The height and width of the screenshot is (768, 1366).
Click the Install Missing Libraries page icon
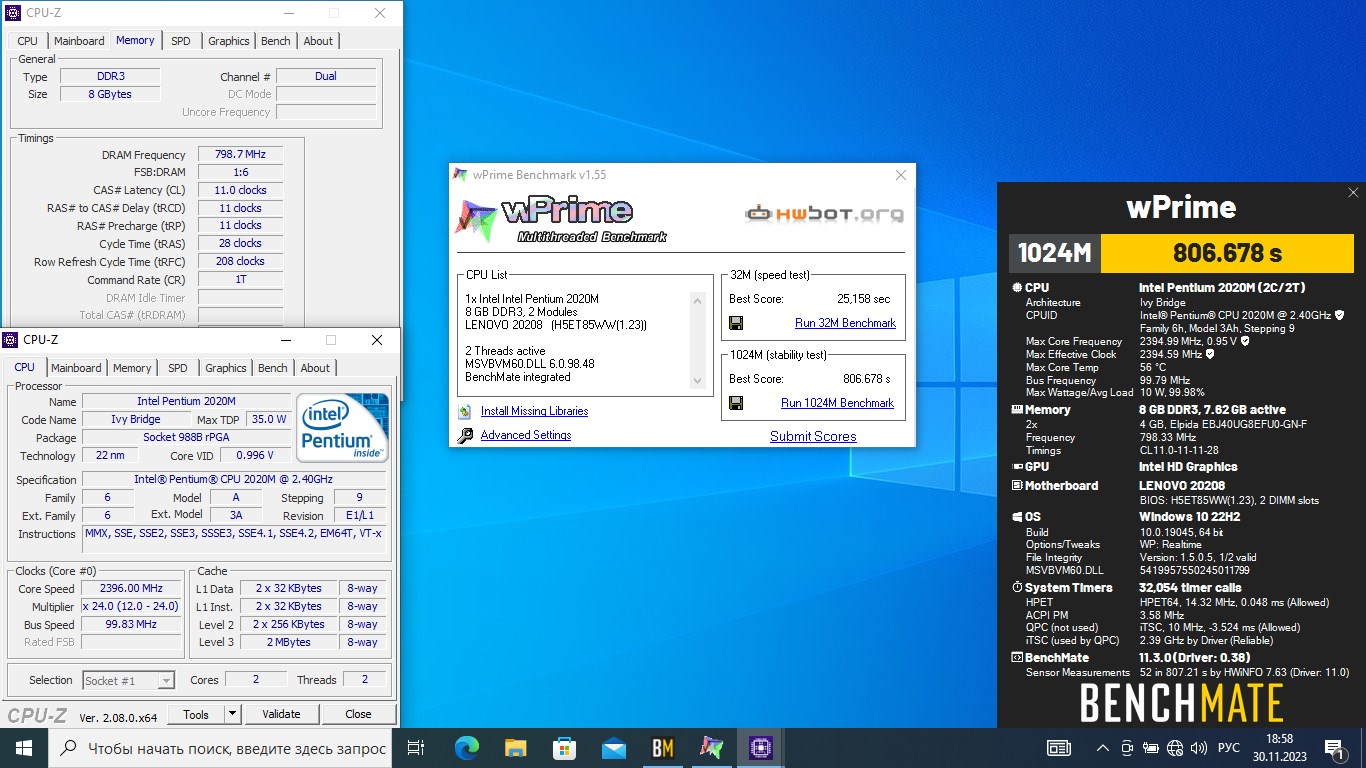click(465, 411)
